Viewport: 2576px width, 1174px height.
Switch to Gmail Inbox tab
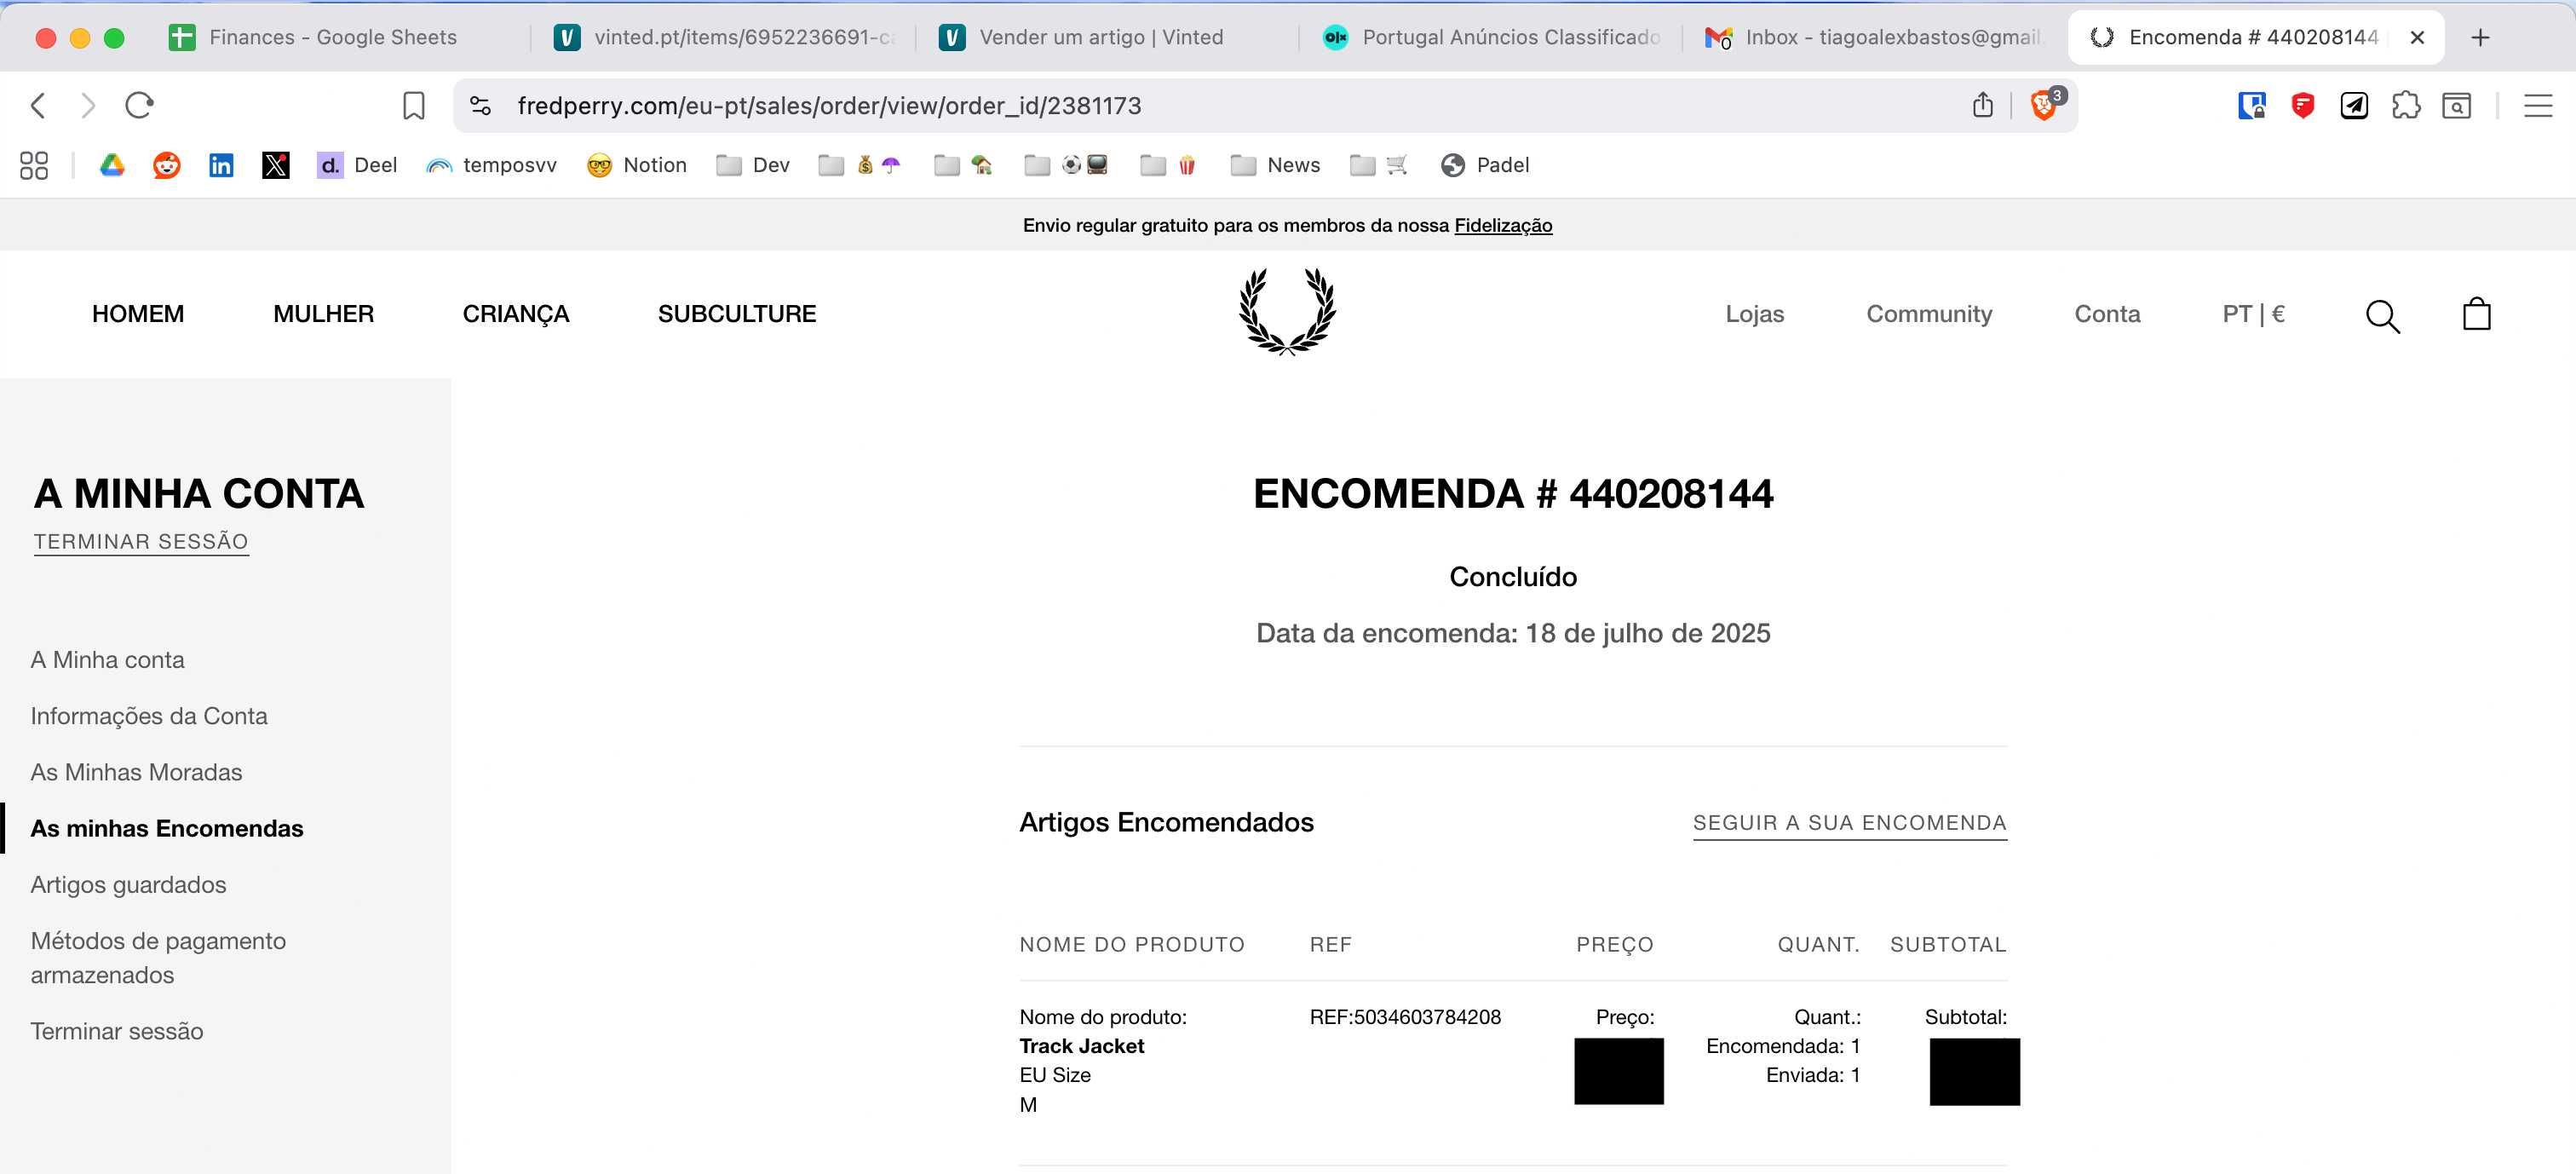(x=1874, y=37)
